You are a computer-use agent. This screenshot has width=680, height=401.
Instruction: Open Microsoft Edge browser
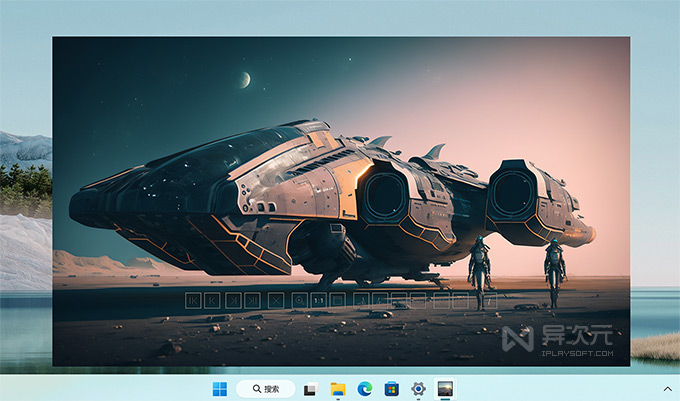[x=365, y=389]
